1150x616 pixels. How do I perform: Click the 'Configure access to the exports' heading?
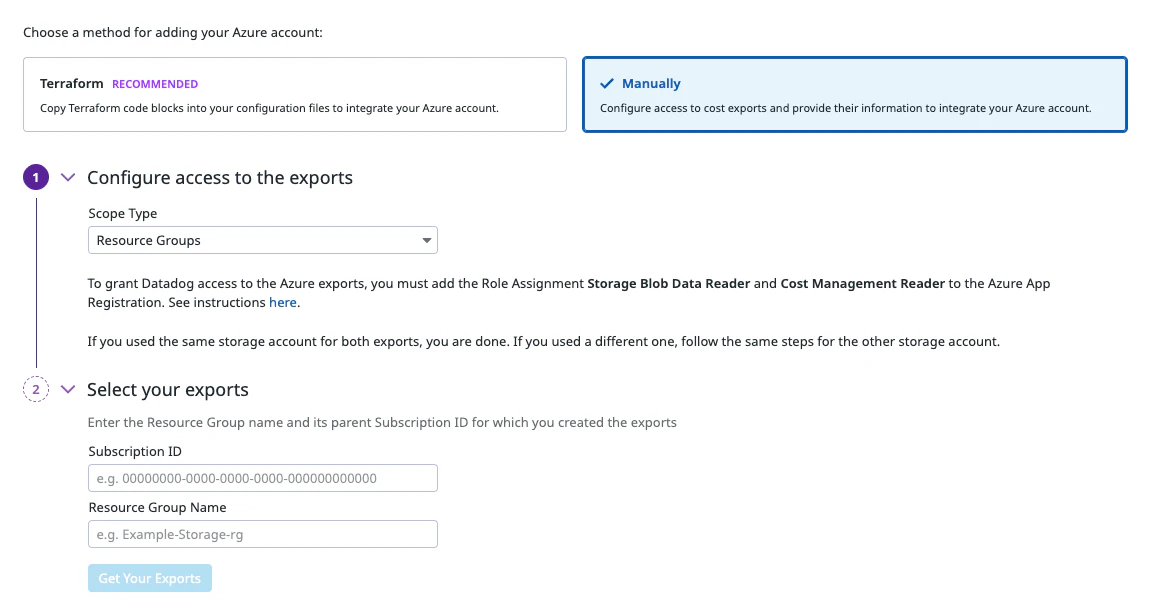pyautogui.click(x=220, y=178)
